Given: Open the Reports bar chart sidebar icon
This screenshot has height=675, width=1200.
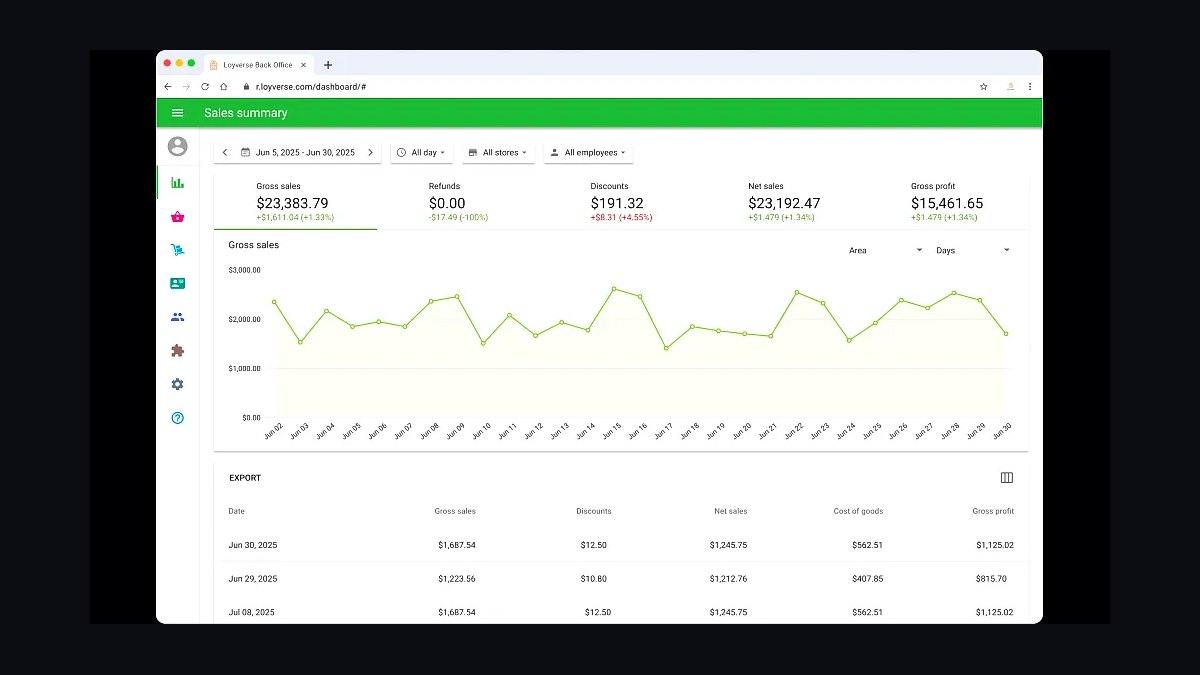Looking at the screenshot, I should pyautogui.click(x=178, y=182).
